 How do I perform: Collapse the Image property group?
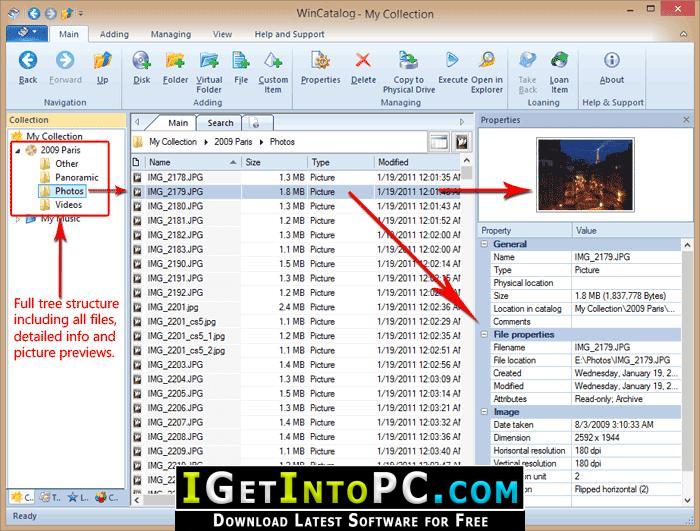click(x=484, y=412)
